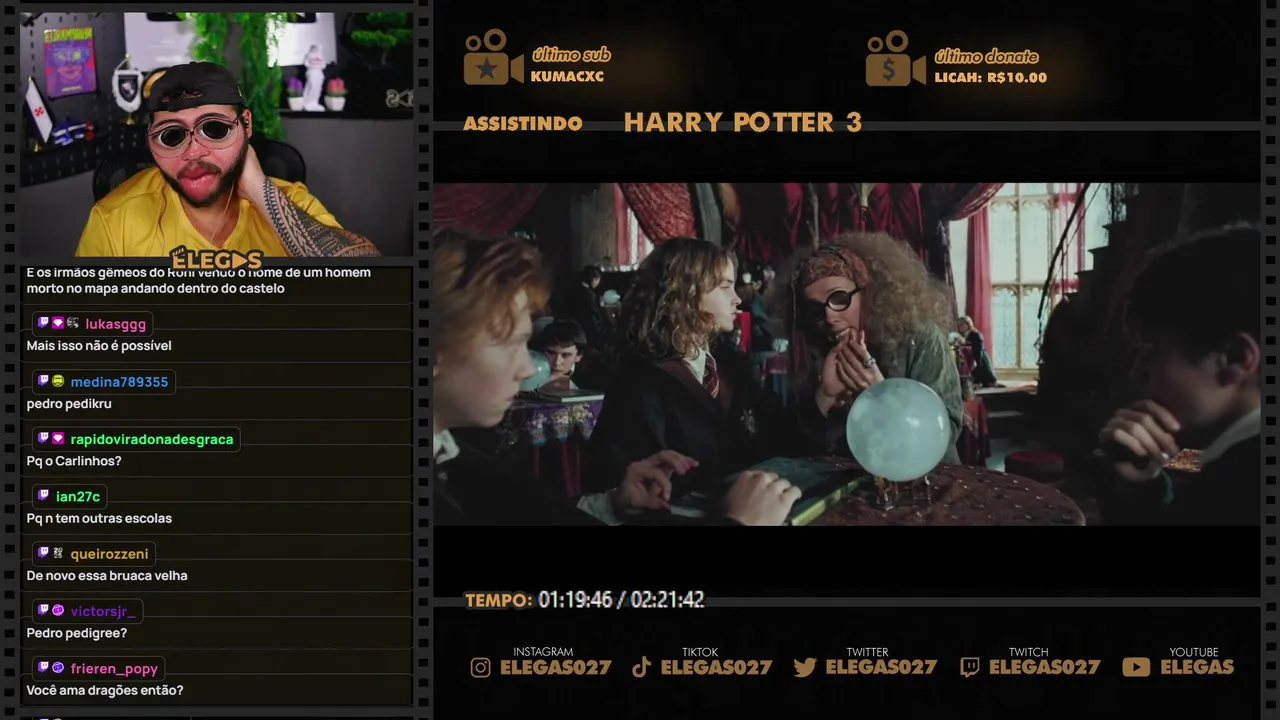This screenshot has height=720, width=1280.
Task: Click the pink heart badge beside rapidoviradonadesgraca
Action: [x=58, y=439]
